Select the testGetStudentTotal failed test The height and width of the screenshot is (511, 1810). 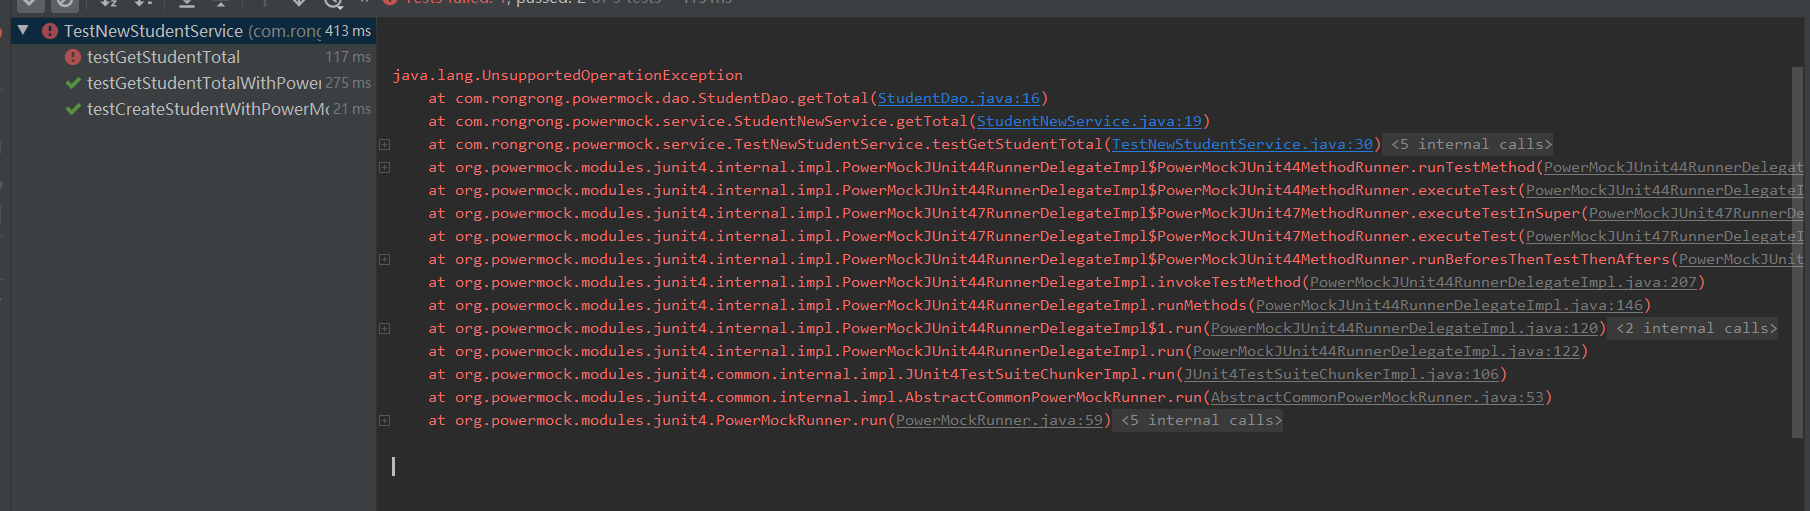pyautogui.click(x=163, y=57)
